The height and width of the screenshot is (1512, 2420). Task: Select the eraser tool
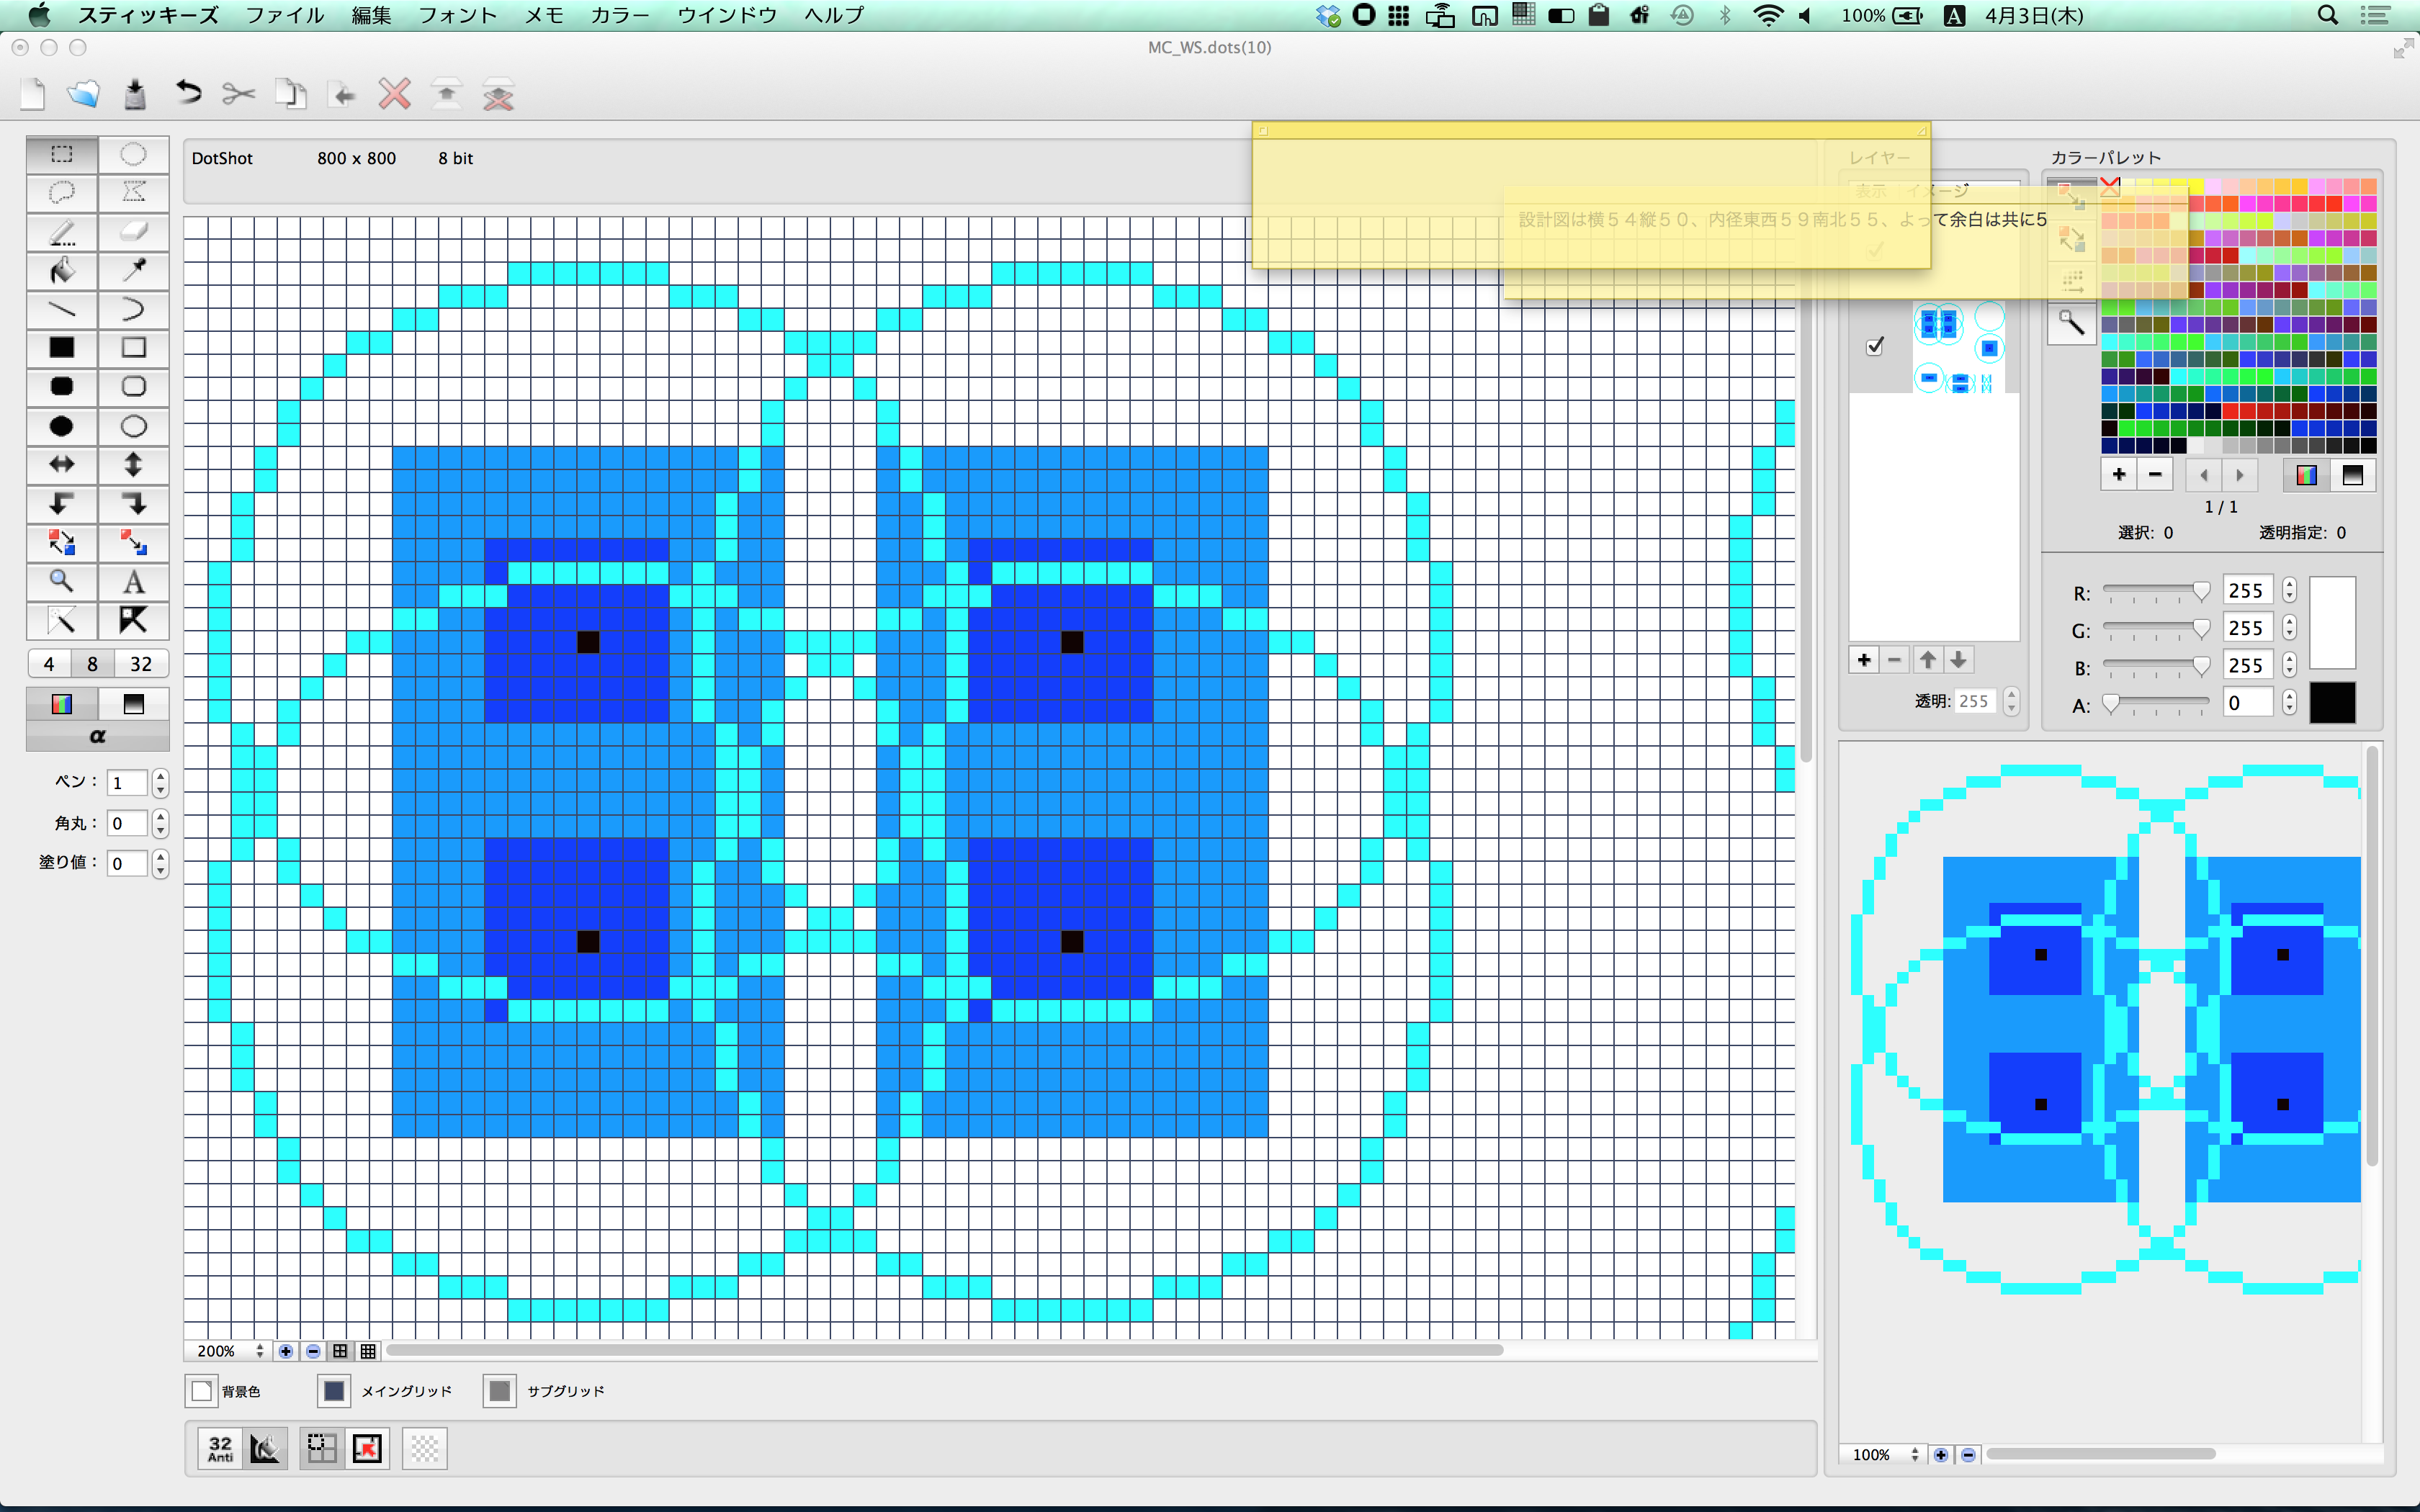133,232
